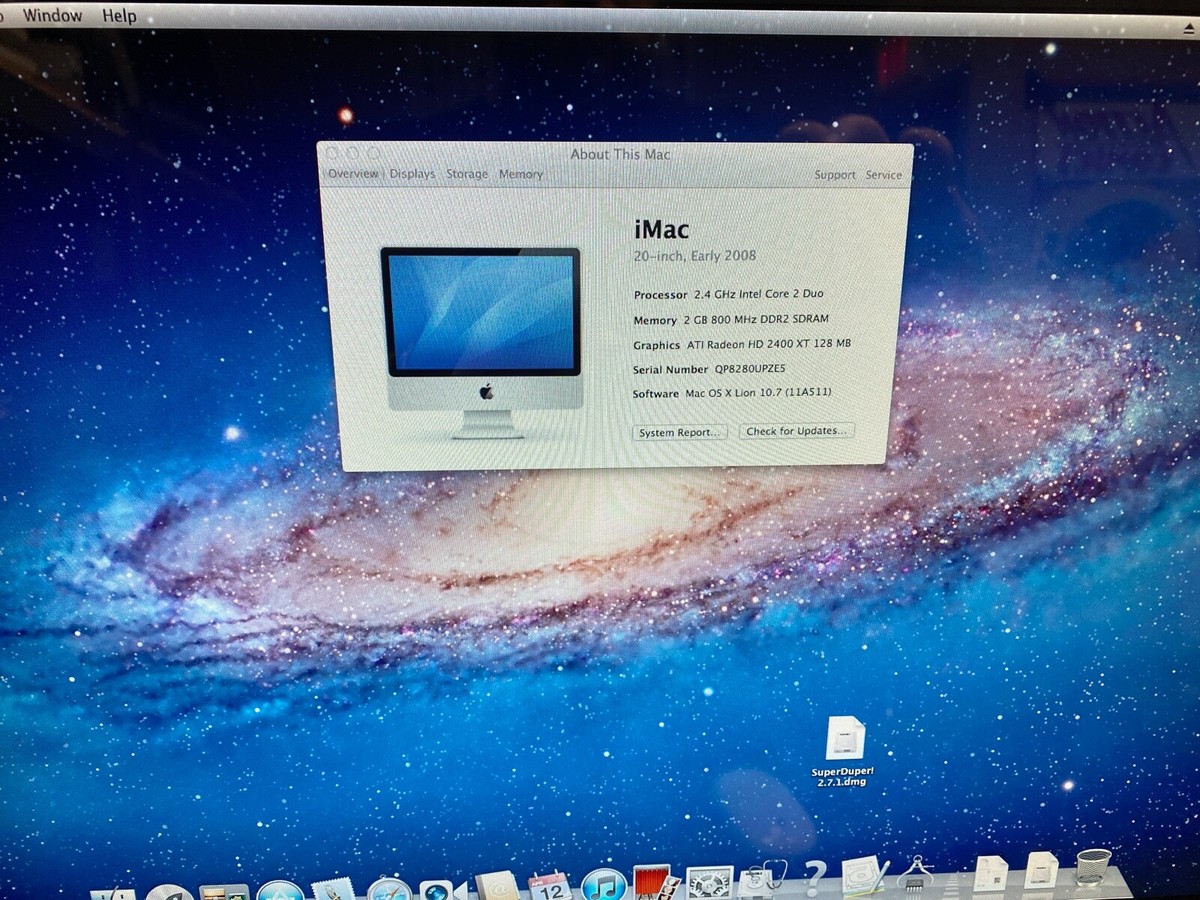Launch Disk Utility stethoscope icon

(763, 878)
